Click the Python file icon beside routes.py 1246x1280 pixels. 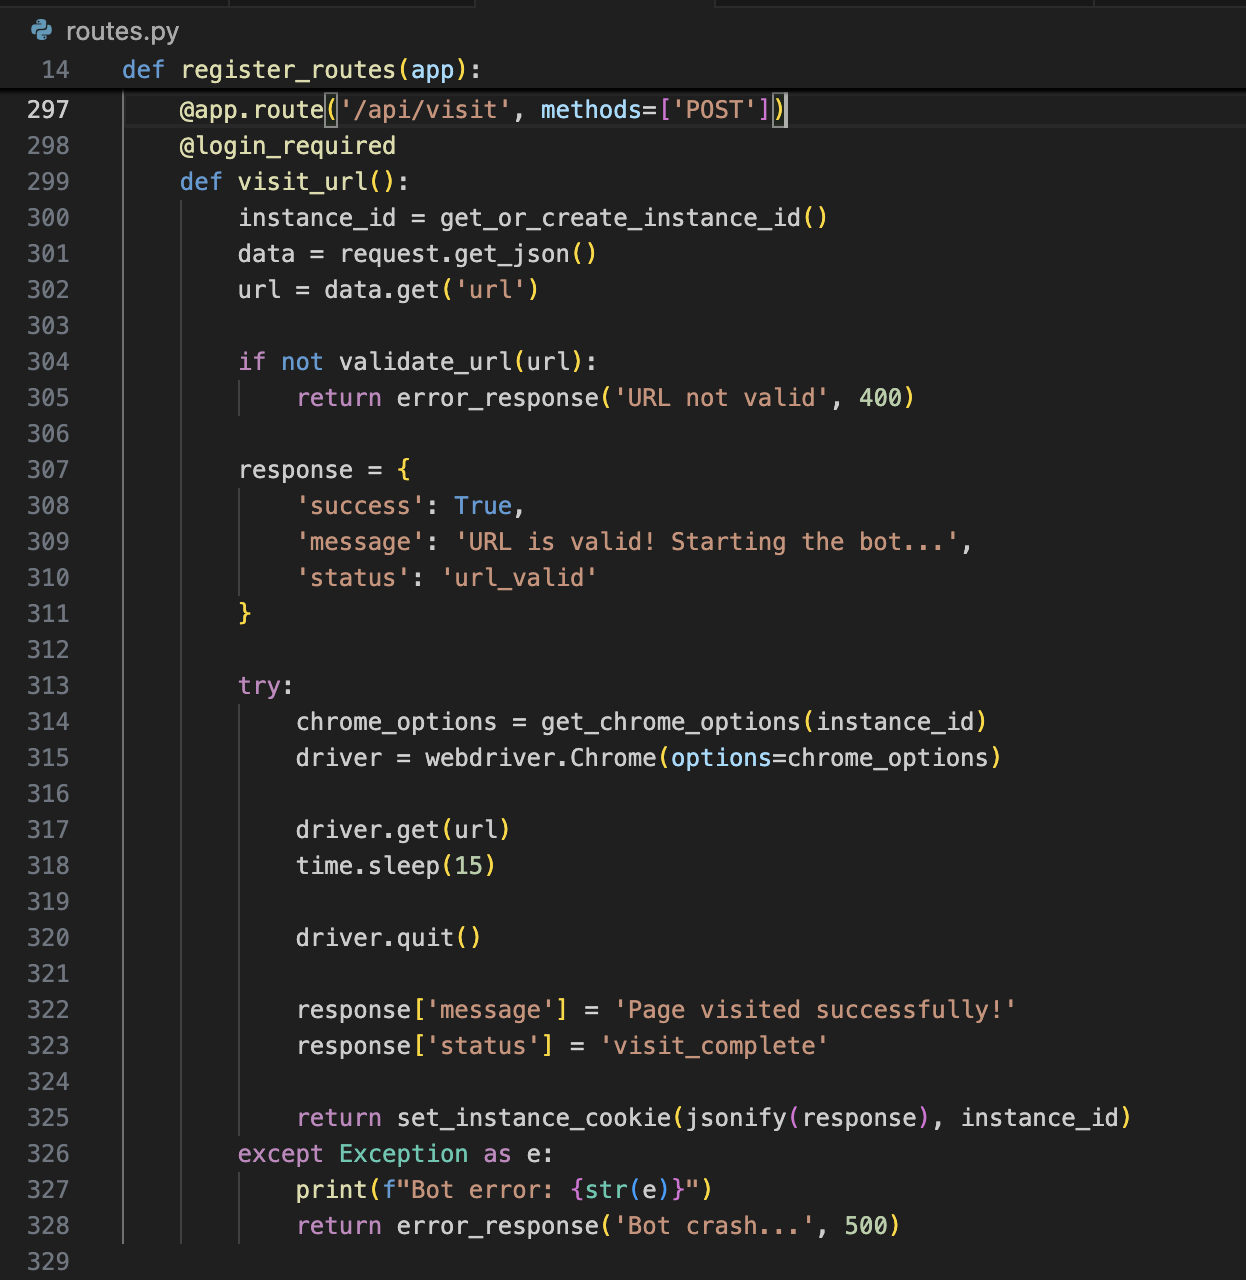[42, 31]
